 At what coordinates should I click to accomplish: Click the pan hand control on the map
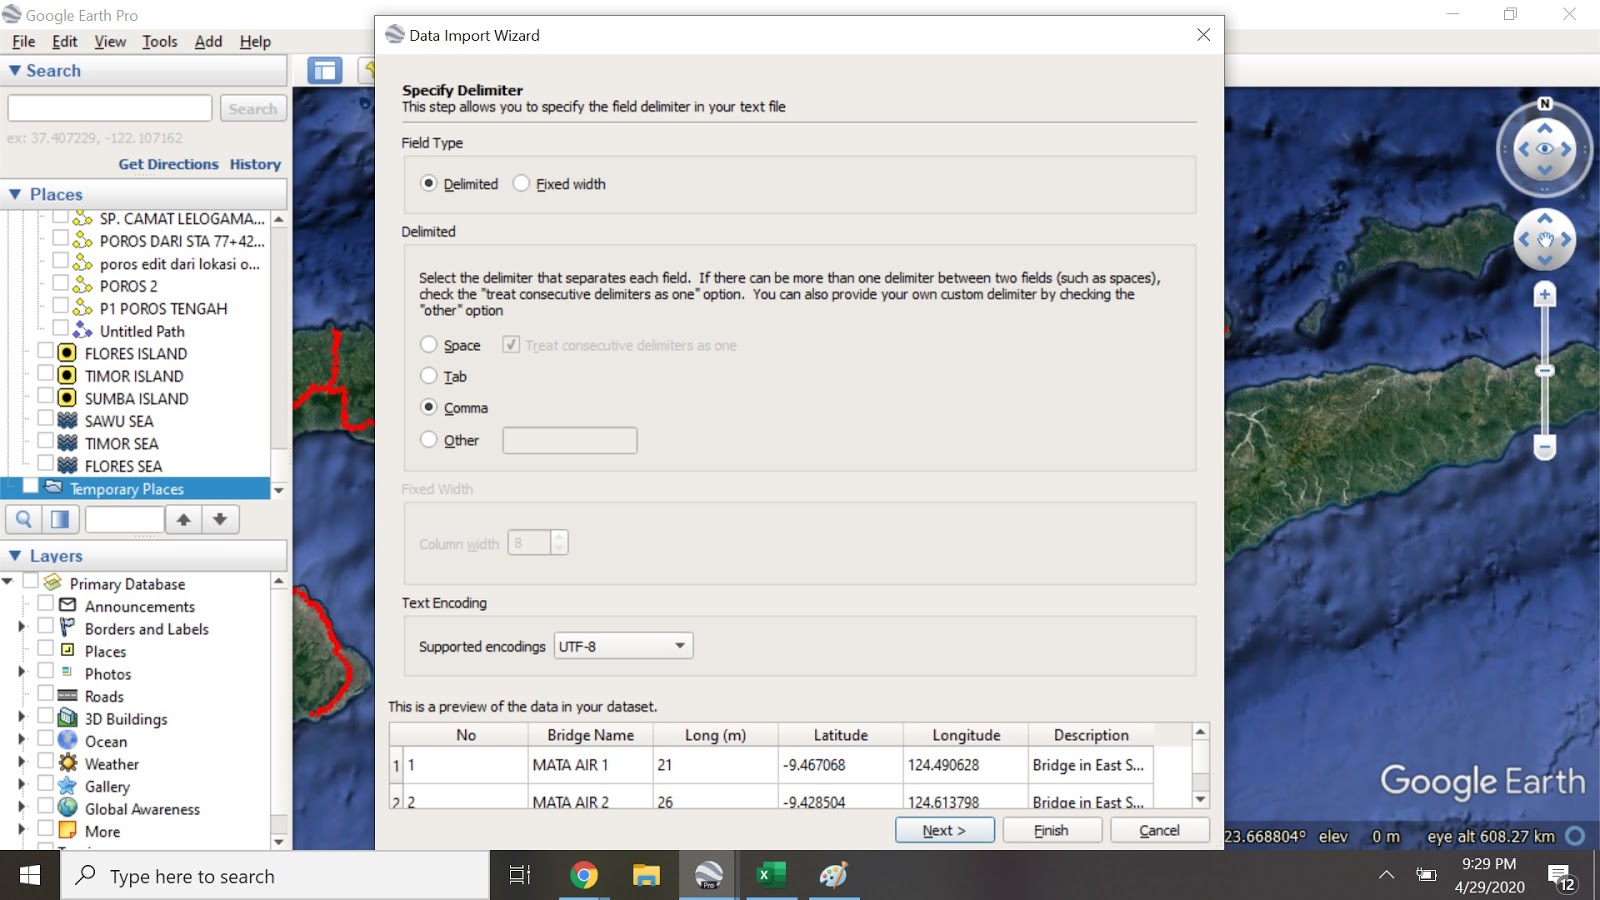(x=1544, y=240)
